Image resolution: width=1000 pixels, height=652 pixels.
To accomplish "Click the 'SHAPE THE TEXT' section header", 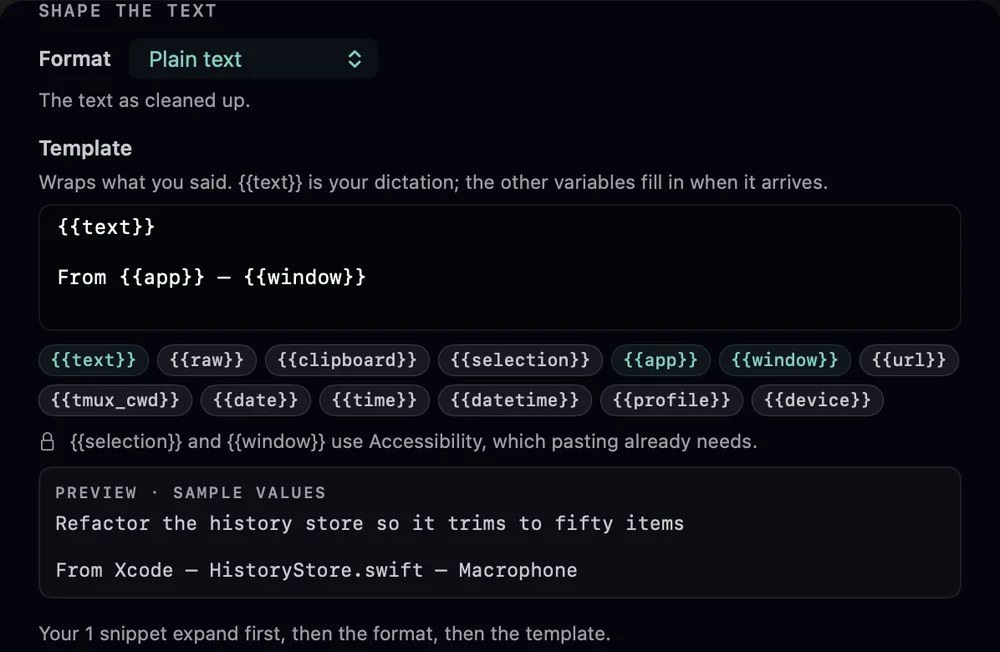I will click(x=128, y=11).
